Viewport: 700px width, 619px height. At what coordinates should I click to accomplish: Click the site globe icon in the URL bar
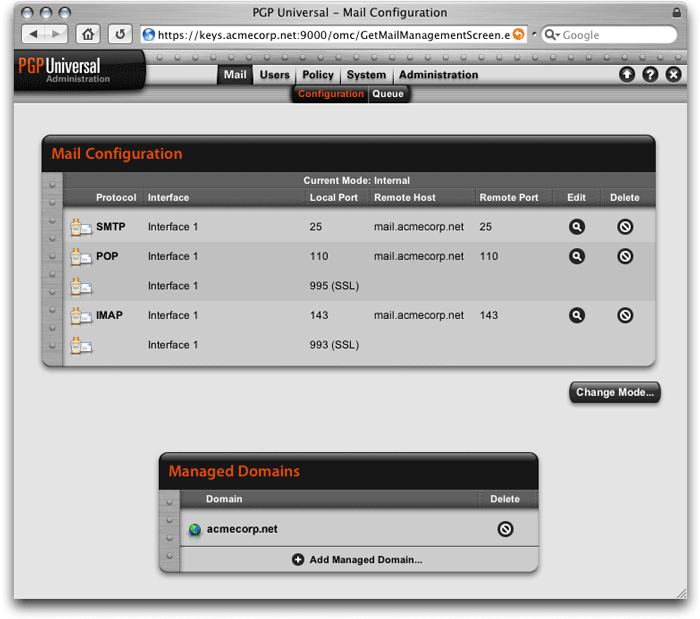(x=149, y=34)
